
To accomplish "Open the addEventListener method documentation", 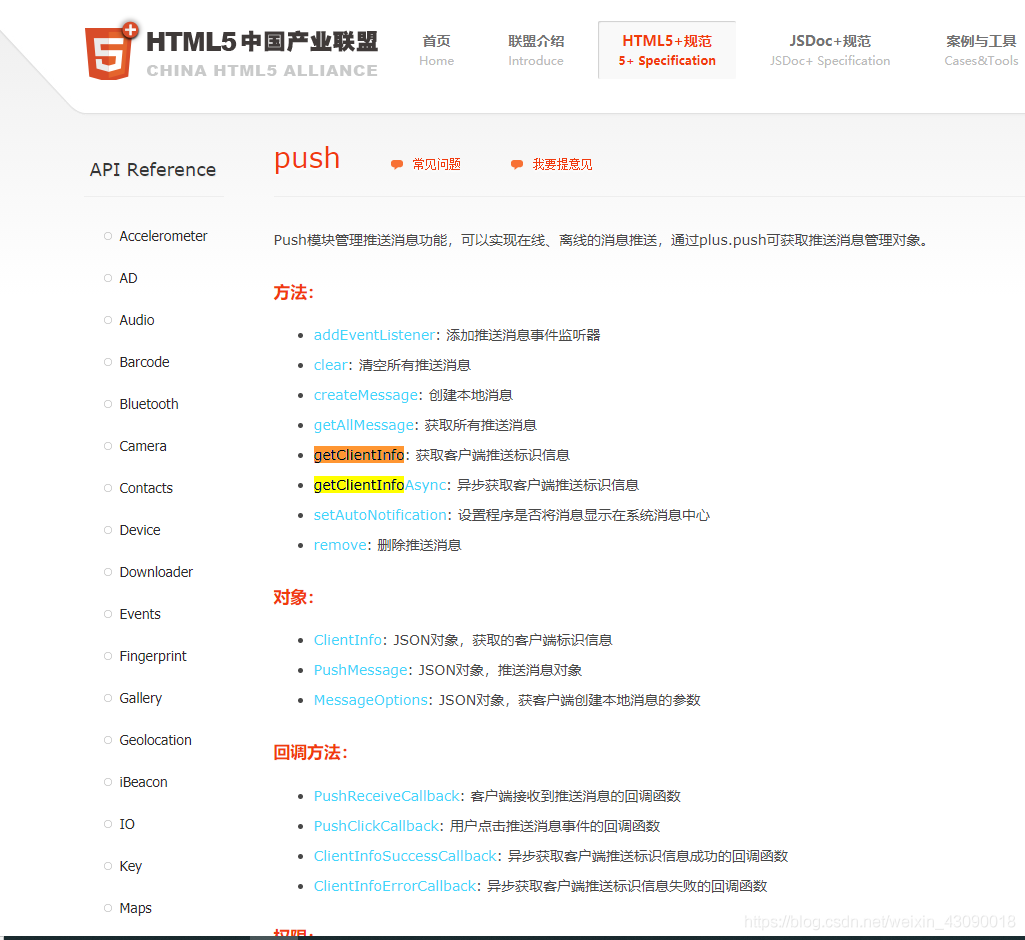I will tap(374, 334).
